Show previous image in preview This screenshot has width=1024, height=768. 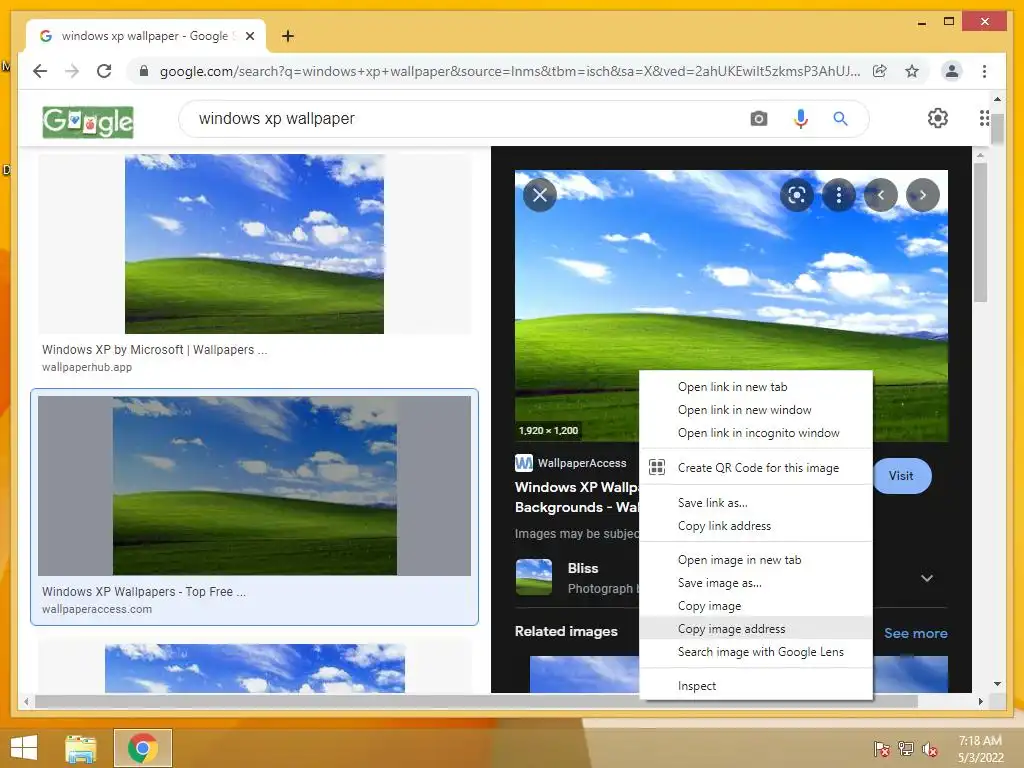881,195
